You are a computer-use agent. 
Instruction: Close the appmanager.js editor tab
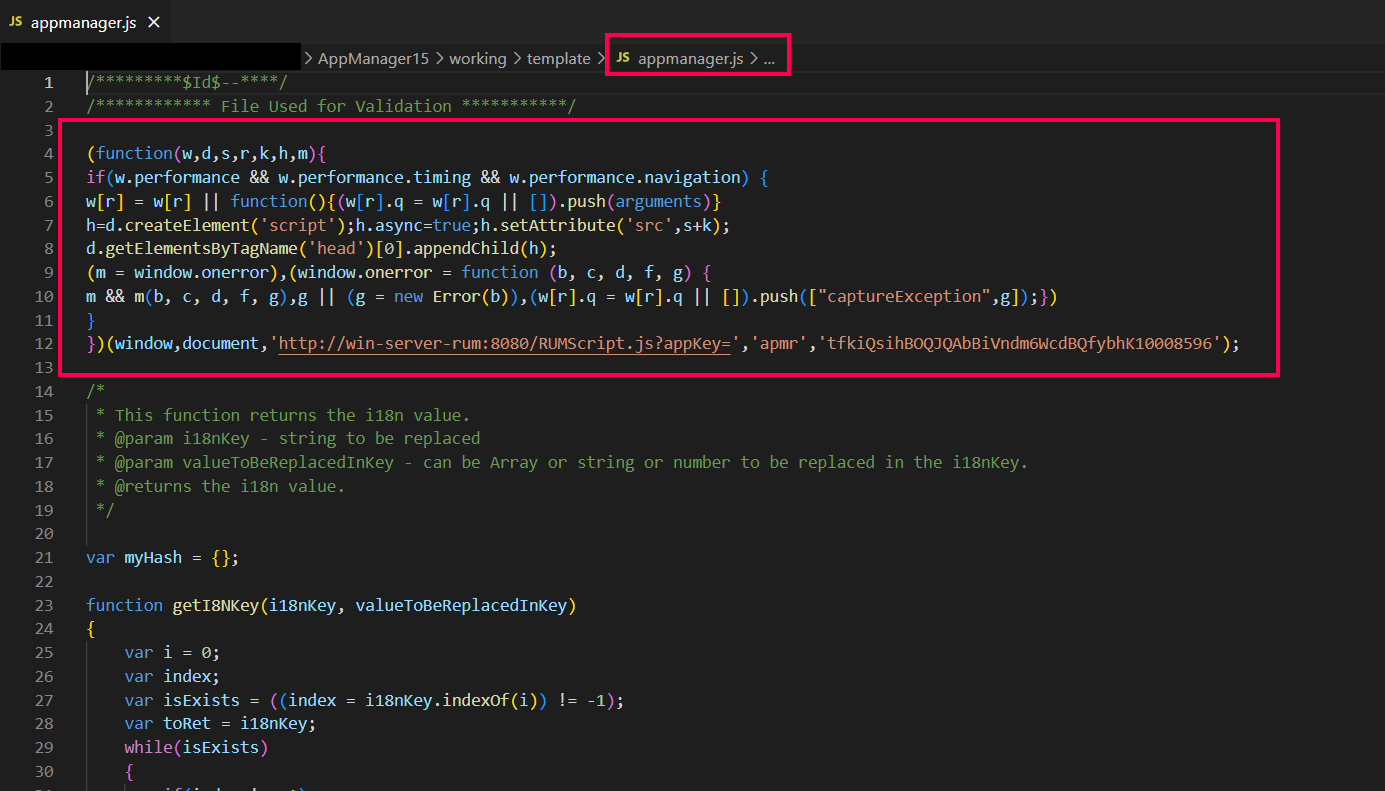coord(154,22)
